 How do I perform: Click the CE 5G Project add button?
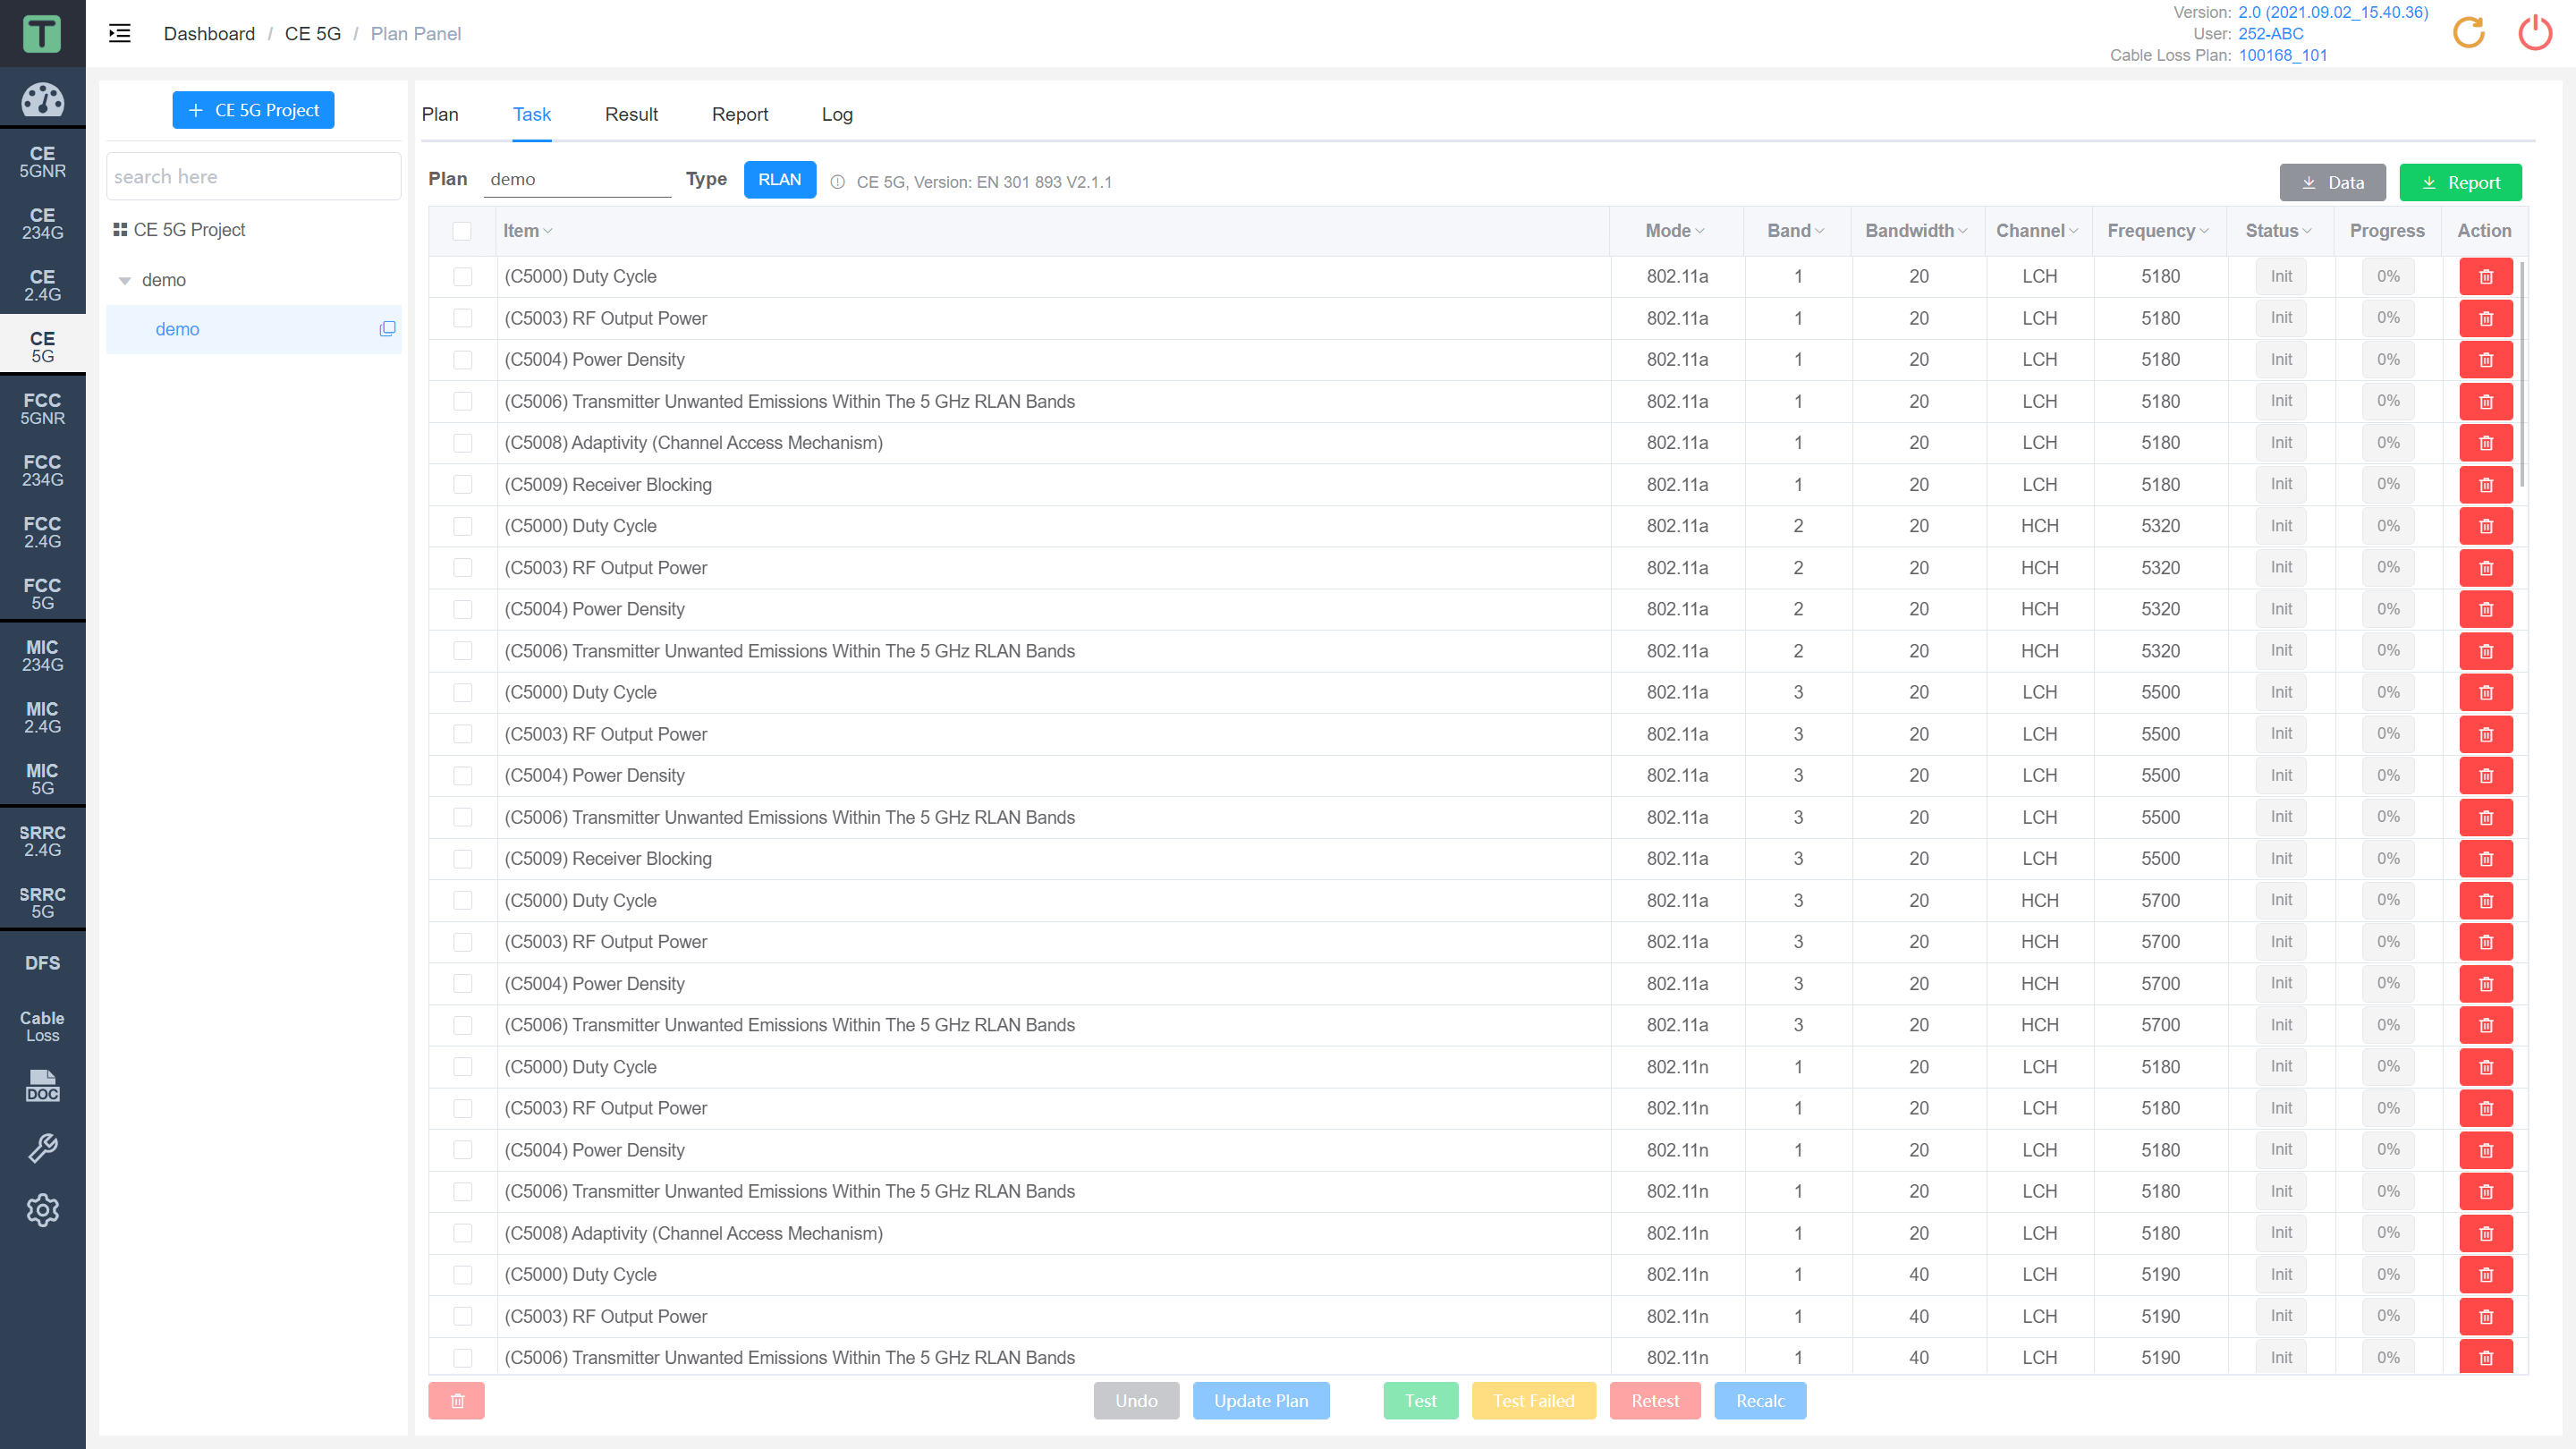(x=253, y=110)
